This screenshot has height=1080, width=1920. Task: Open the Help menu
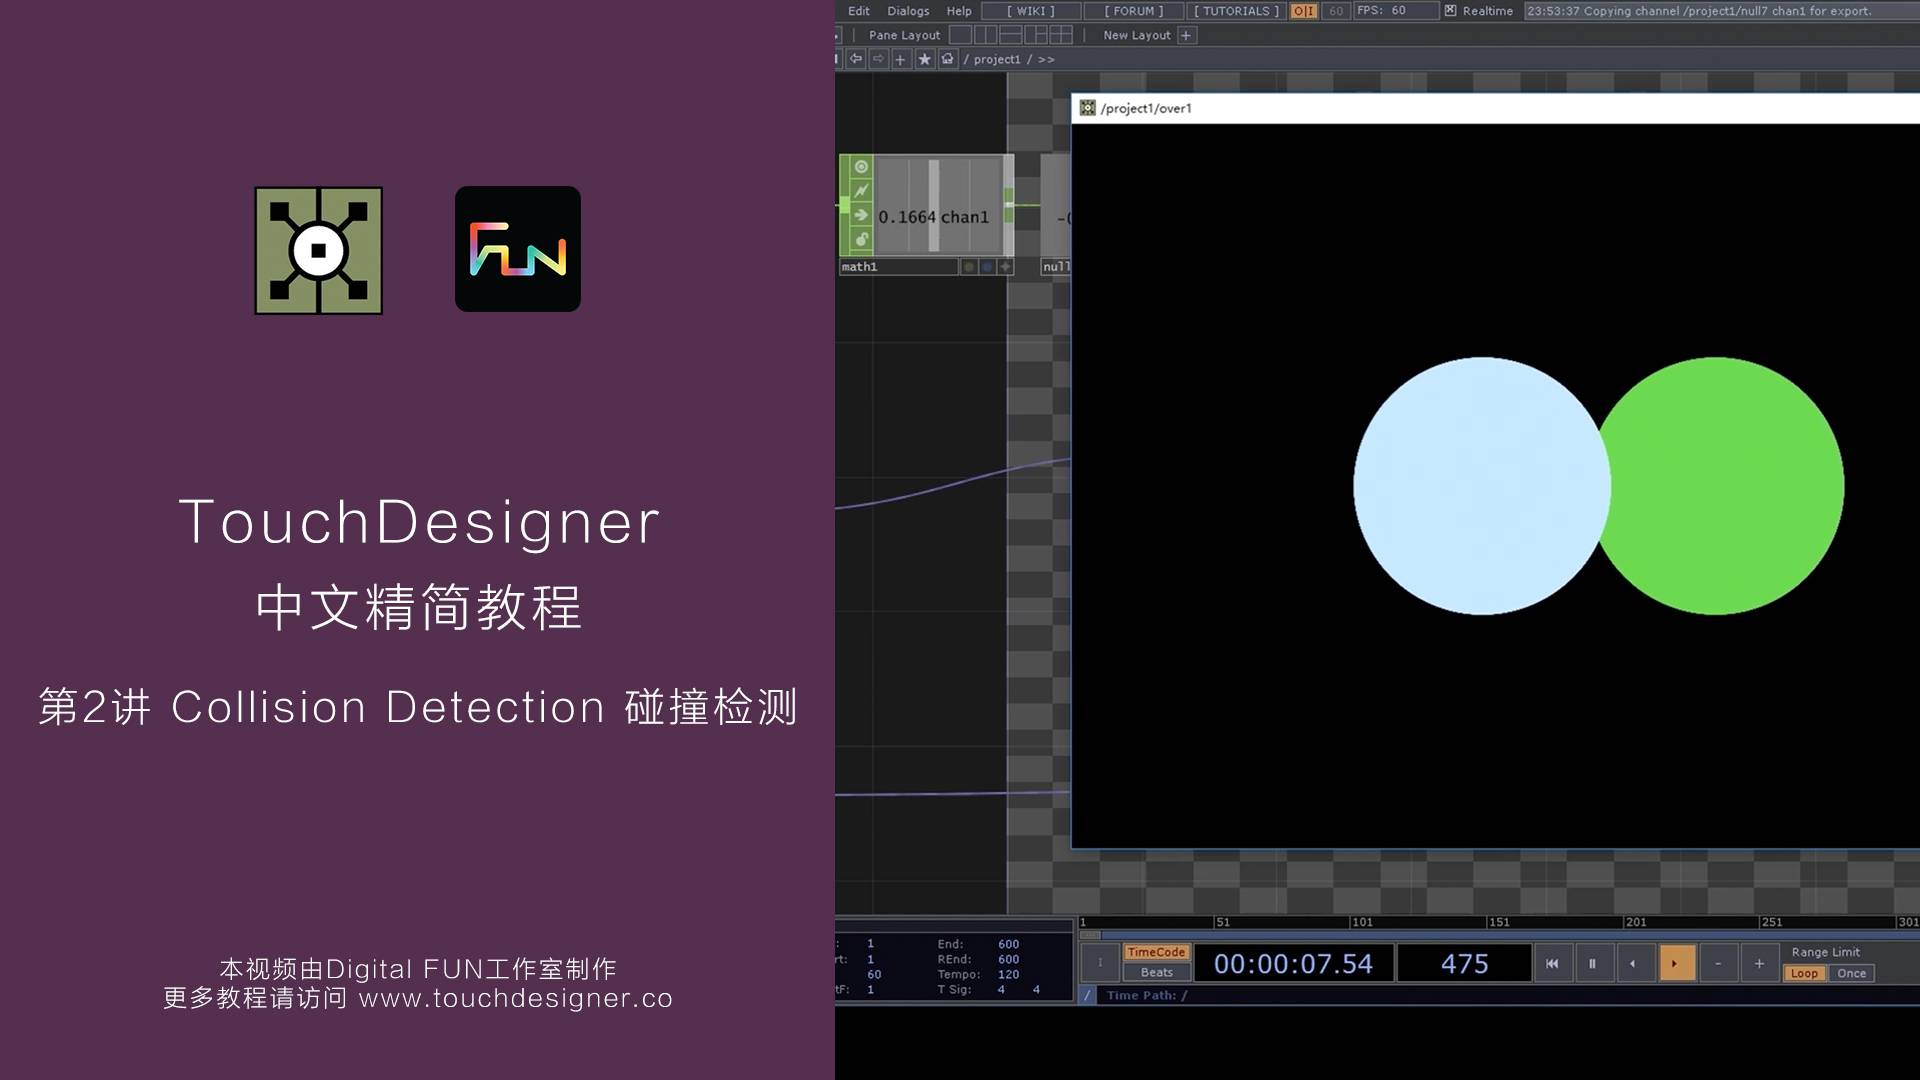959,11
